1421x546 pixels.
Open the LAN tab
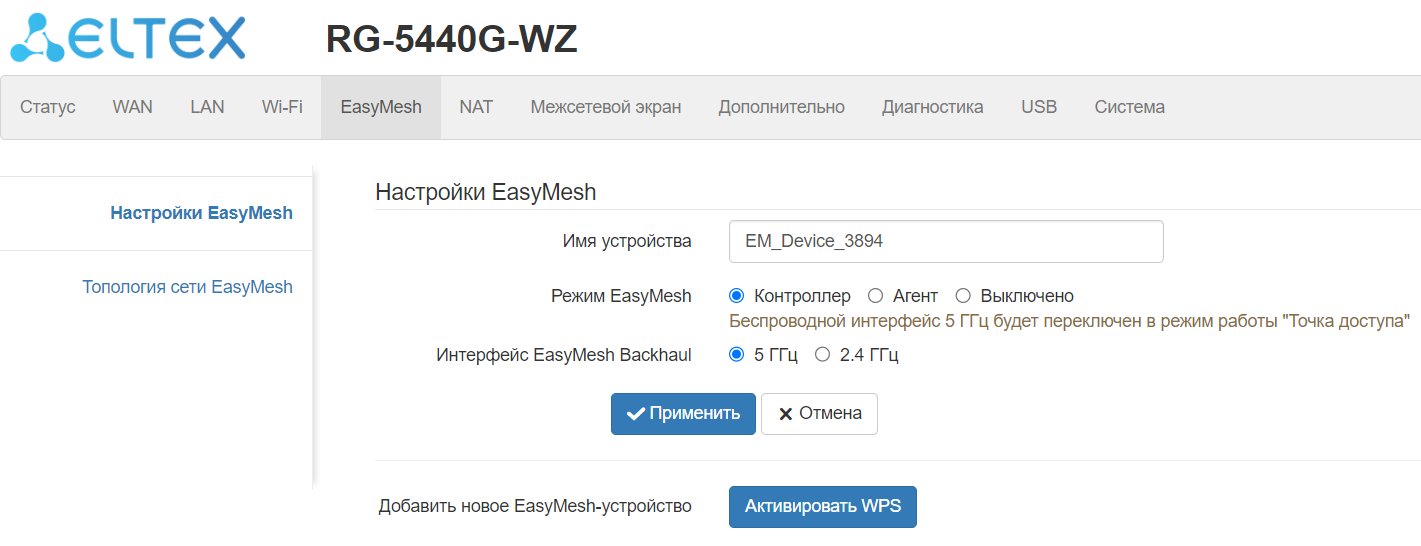(207, 107)
